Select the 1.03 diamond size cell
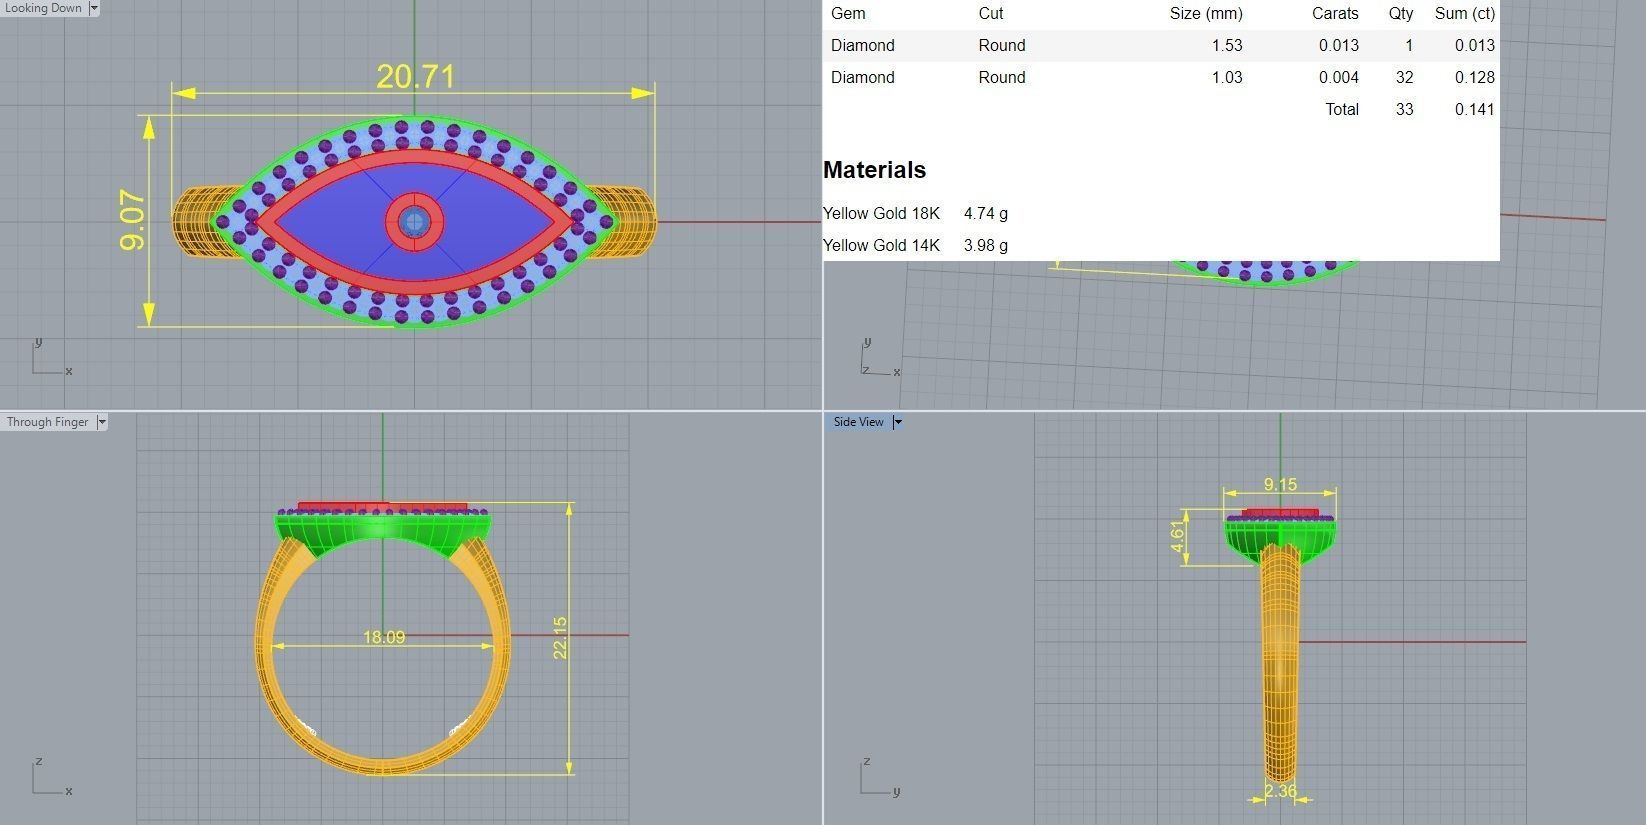The width and height of the screenshot is (1646, 825). pos(1227,77)
